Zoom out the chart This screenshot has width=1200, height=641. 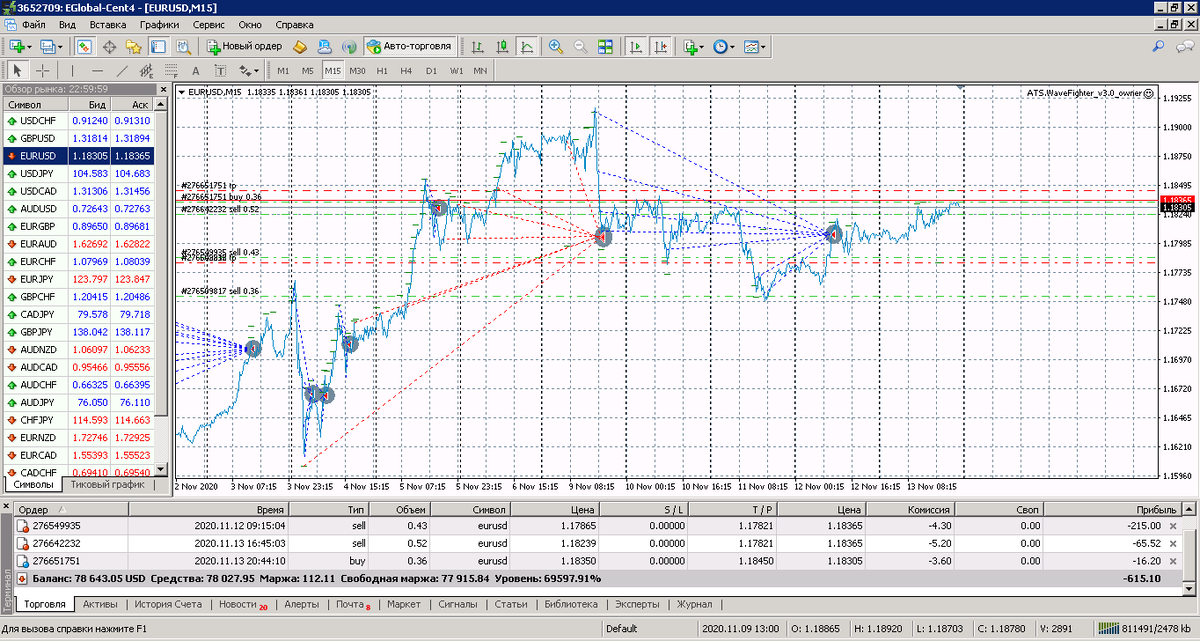580,46
